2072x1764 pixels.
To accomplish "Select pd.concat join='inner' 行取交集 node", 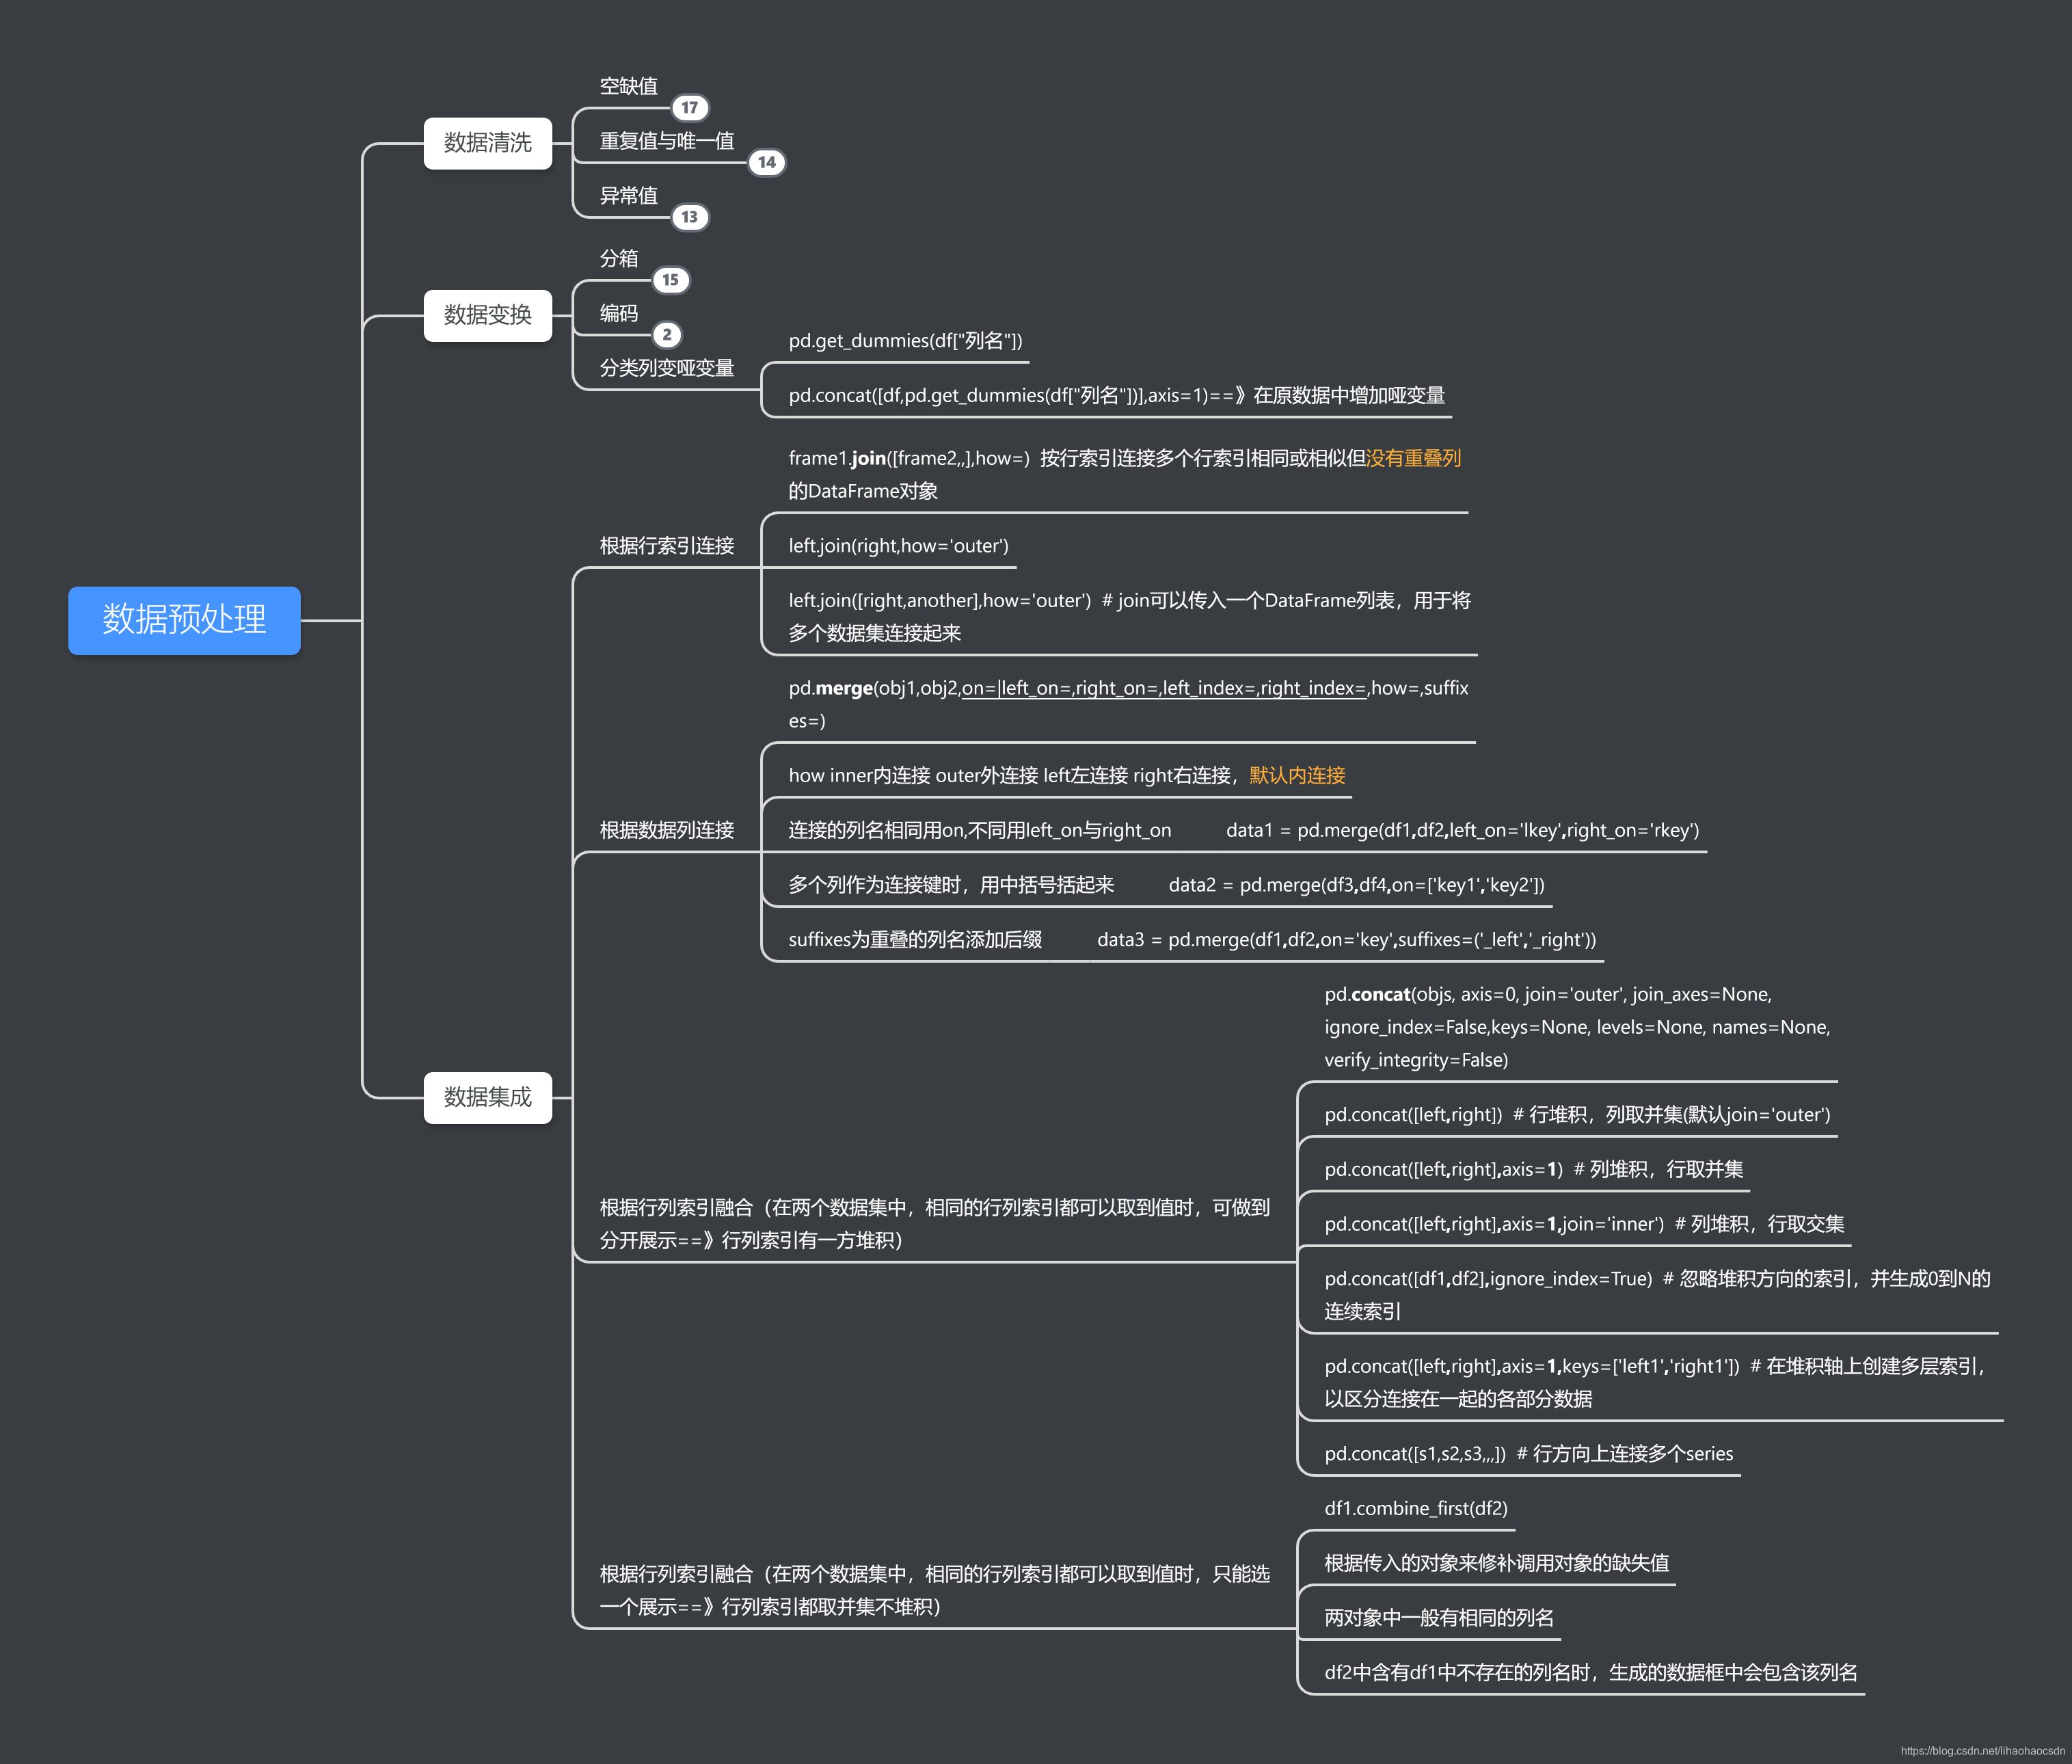I will tap(1584, 1224).
